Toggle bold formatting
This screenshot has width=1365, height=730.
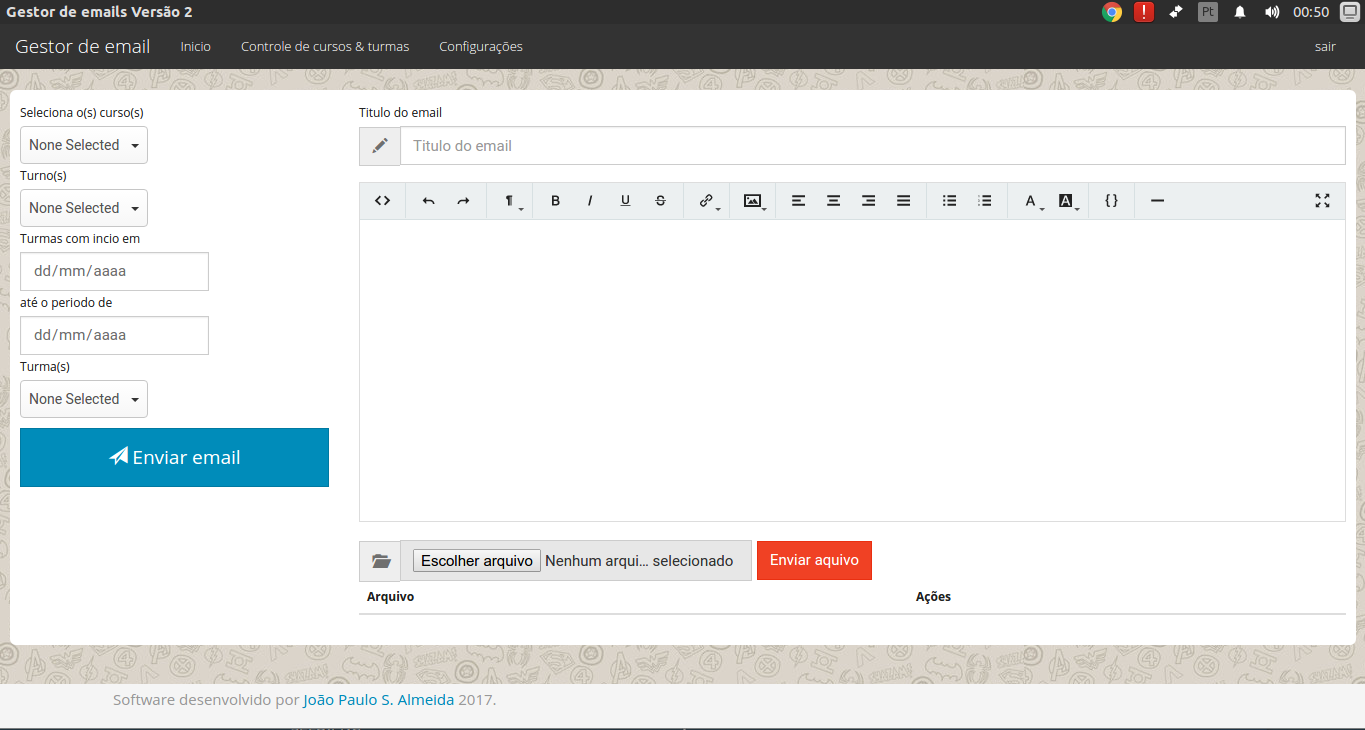click(555, 201)
